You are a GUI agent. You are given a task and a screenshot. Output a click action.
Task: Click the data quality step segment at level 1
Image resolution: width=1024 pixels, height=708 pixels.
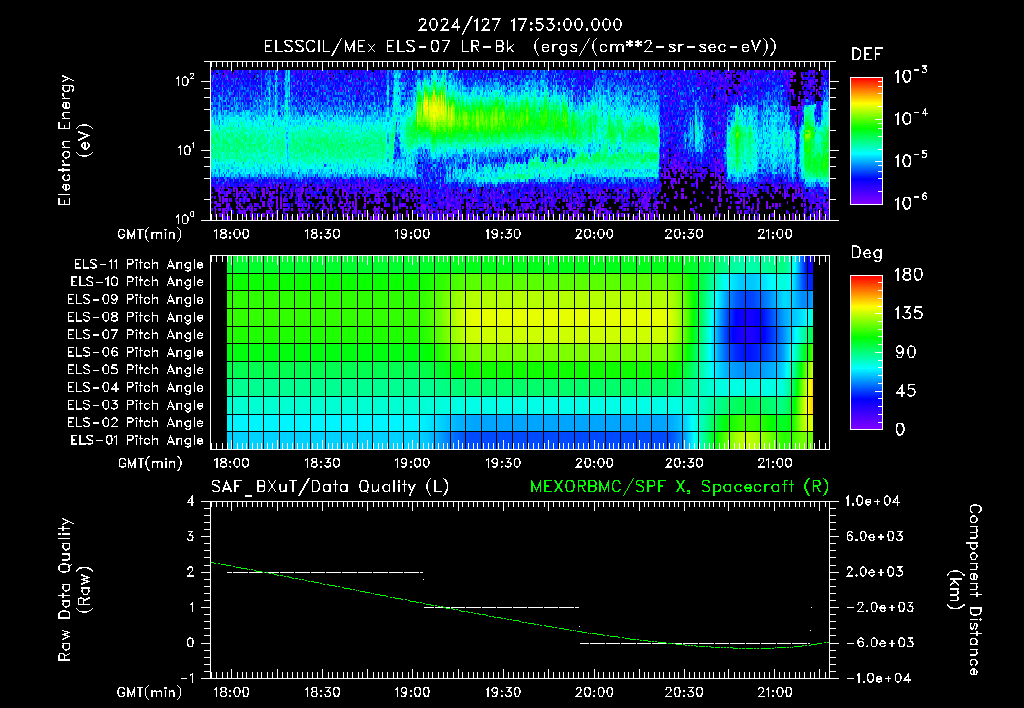[x=502, y=607]
